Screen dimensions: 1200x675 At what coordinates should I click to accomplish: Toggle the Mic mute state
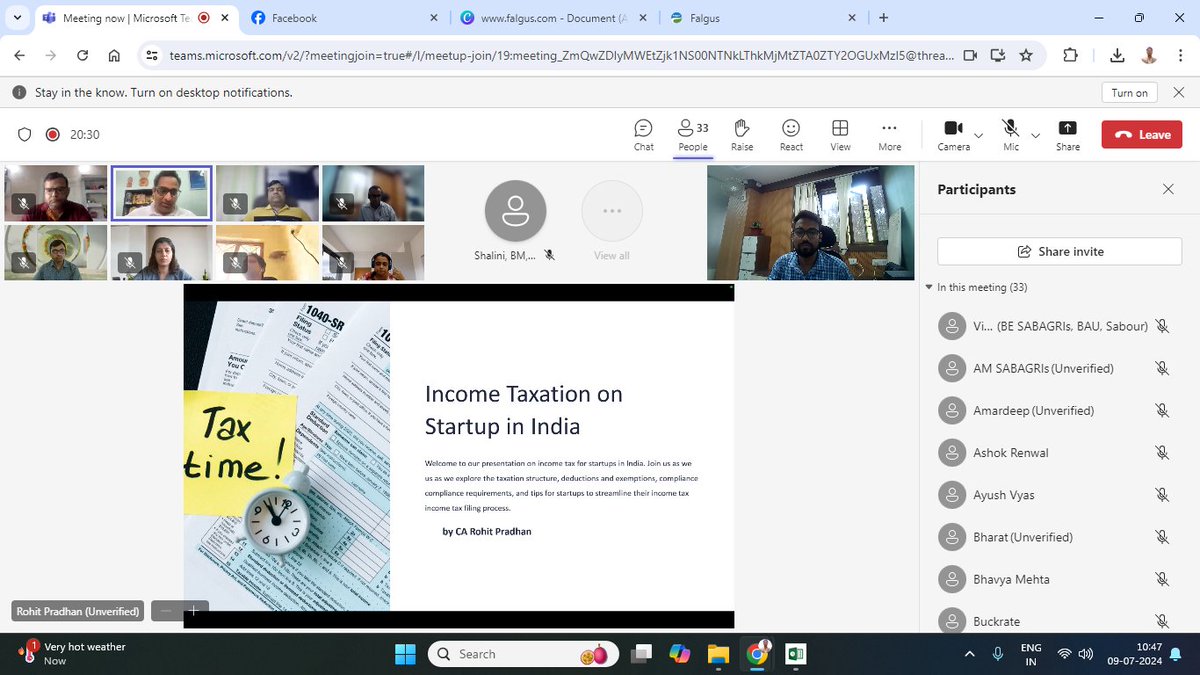click(1011, 135)
